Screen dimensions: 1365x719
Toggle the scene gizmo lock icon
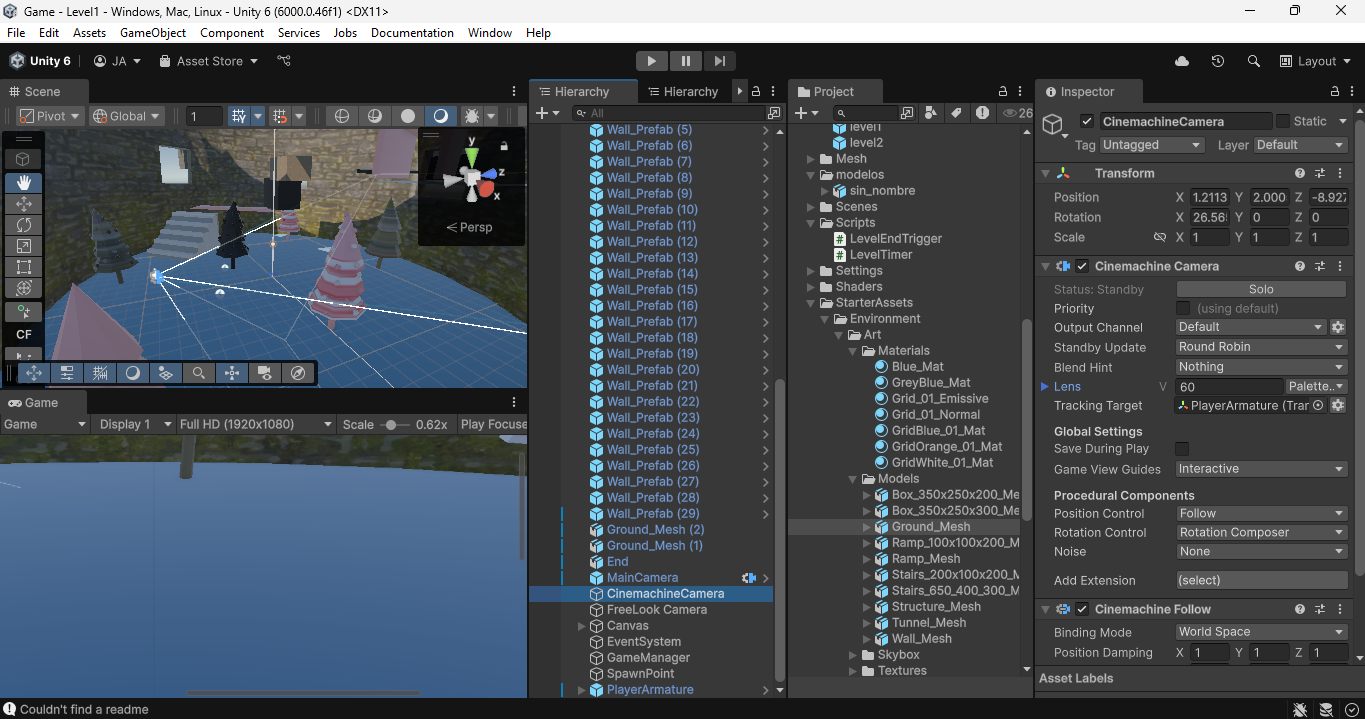point(503,146)
